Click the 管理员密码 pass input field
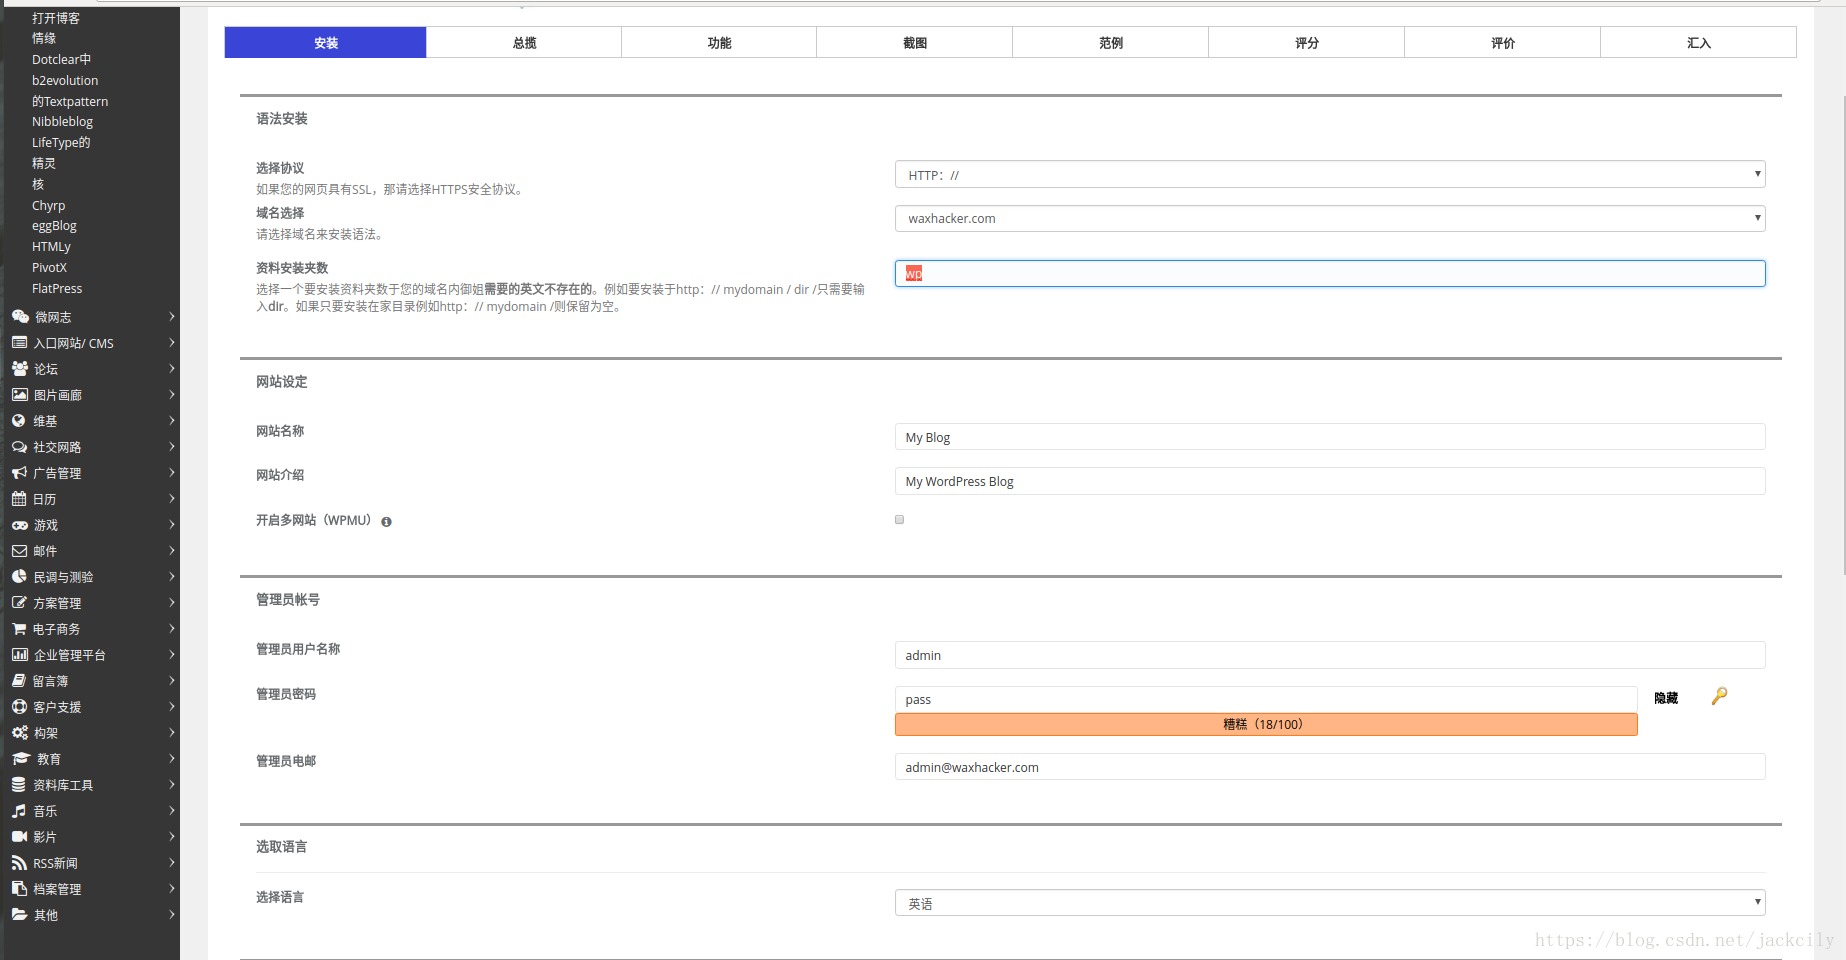Viewport: 1846px width, 960px height. point(1266,699)
